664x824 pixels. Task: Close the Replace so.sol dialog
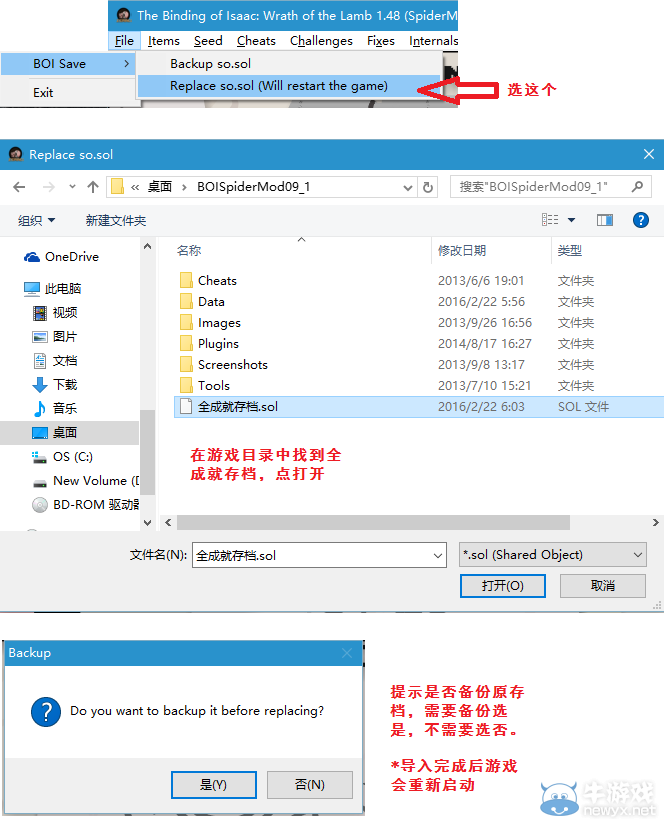649,154
